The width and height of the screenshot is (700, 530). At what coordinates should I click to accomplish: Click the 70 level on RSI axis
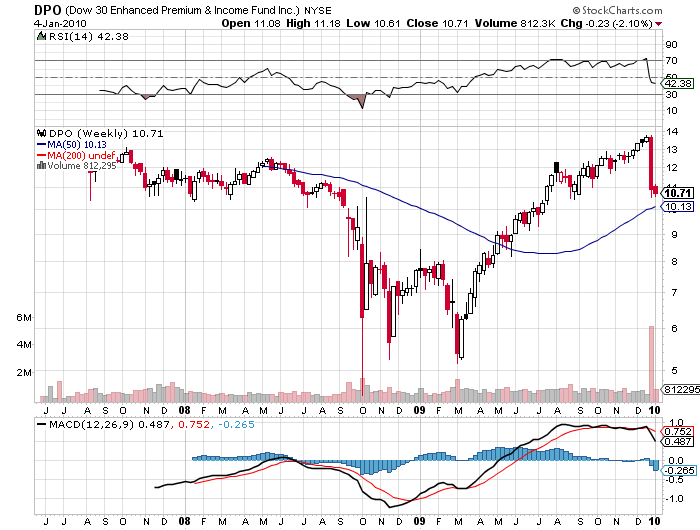[x=671, y=60]
